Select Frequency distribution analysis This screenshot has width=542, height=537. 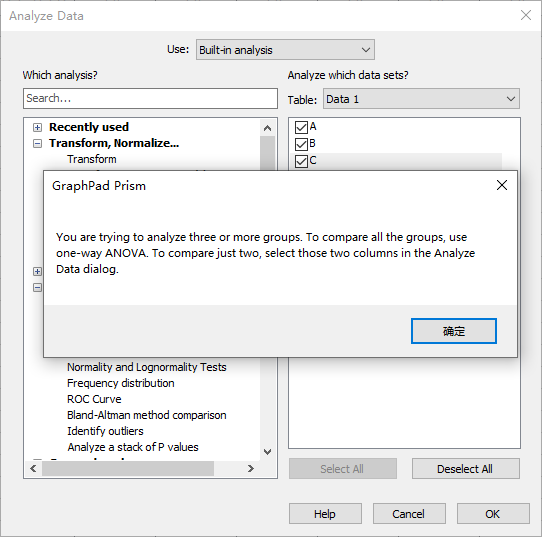pos(121,383)
